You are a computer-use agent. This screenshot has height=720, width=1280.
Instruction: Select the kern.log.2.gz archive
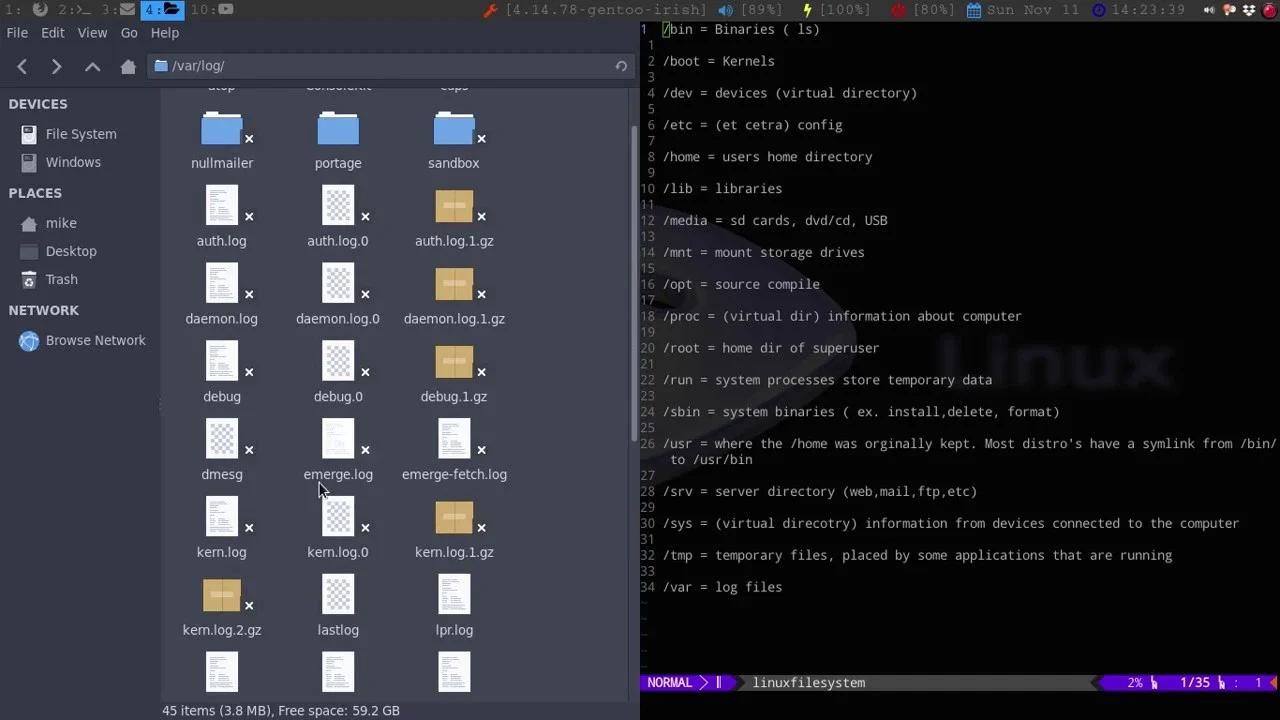[222, 607]
